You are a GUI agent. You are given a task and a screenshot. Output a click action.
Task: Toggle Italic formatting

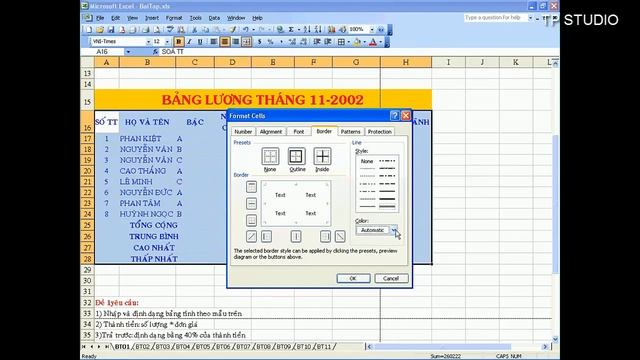189,42
